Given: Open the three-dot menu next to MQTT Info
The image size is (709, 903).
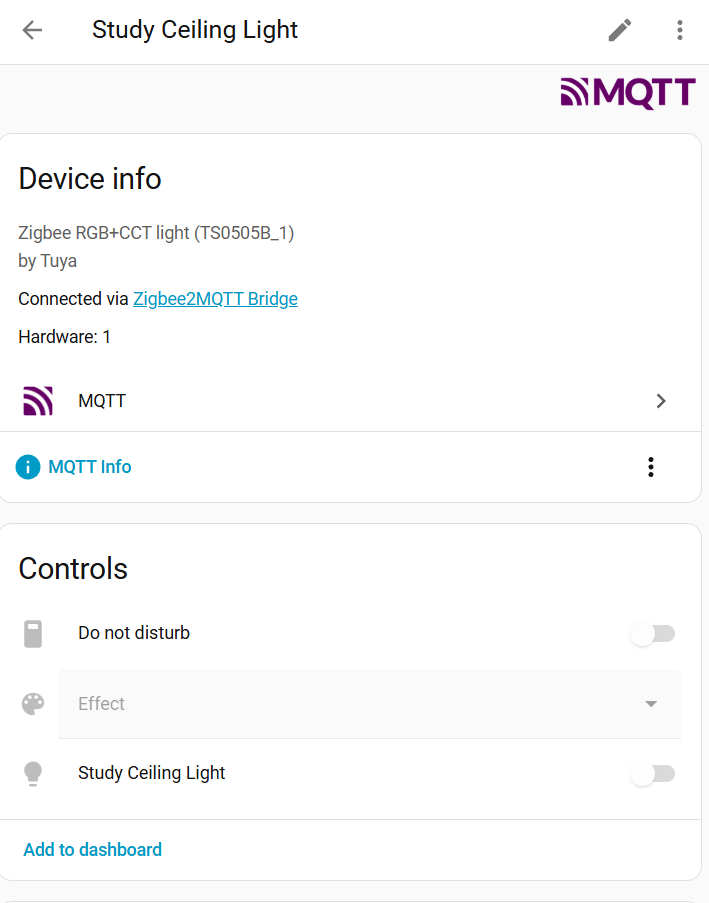Looking at the screenshot, I should pyautogui.click(x=651, y=466).
